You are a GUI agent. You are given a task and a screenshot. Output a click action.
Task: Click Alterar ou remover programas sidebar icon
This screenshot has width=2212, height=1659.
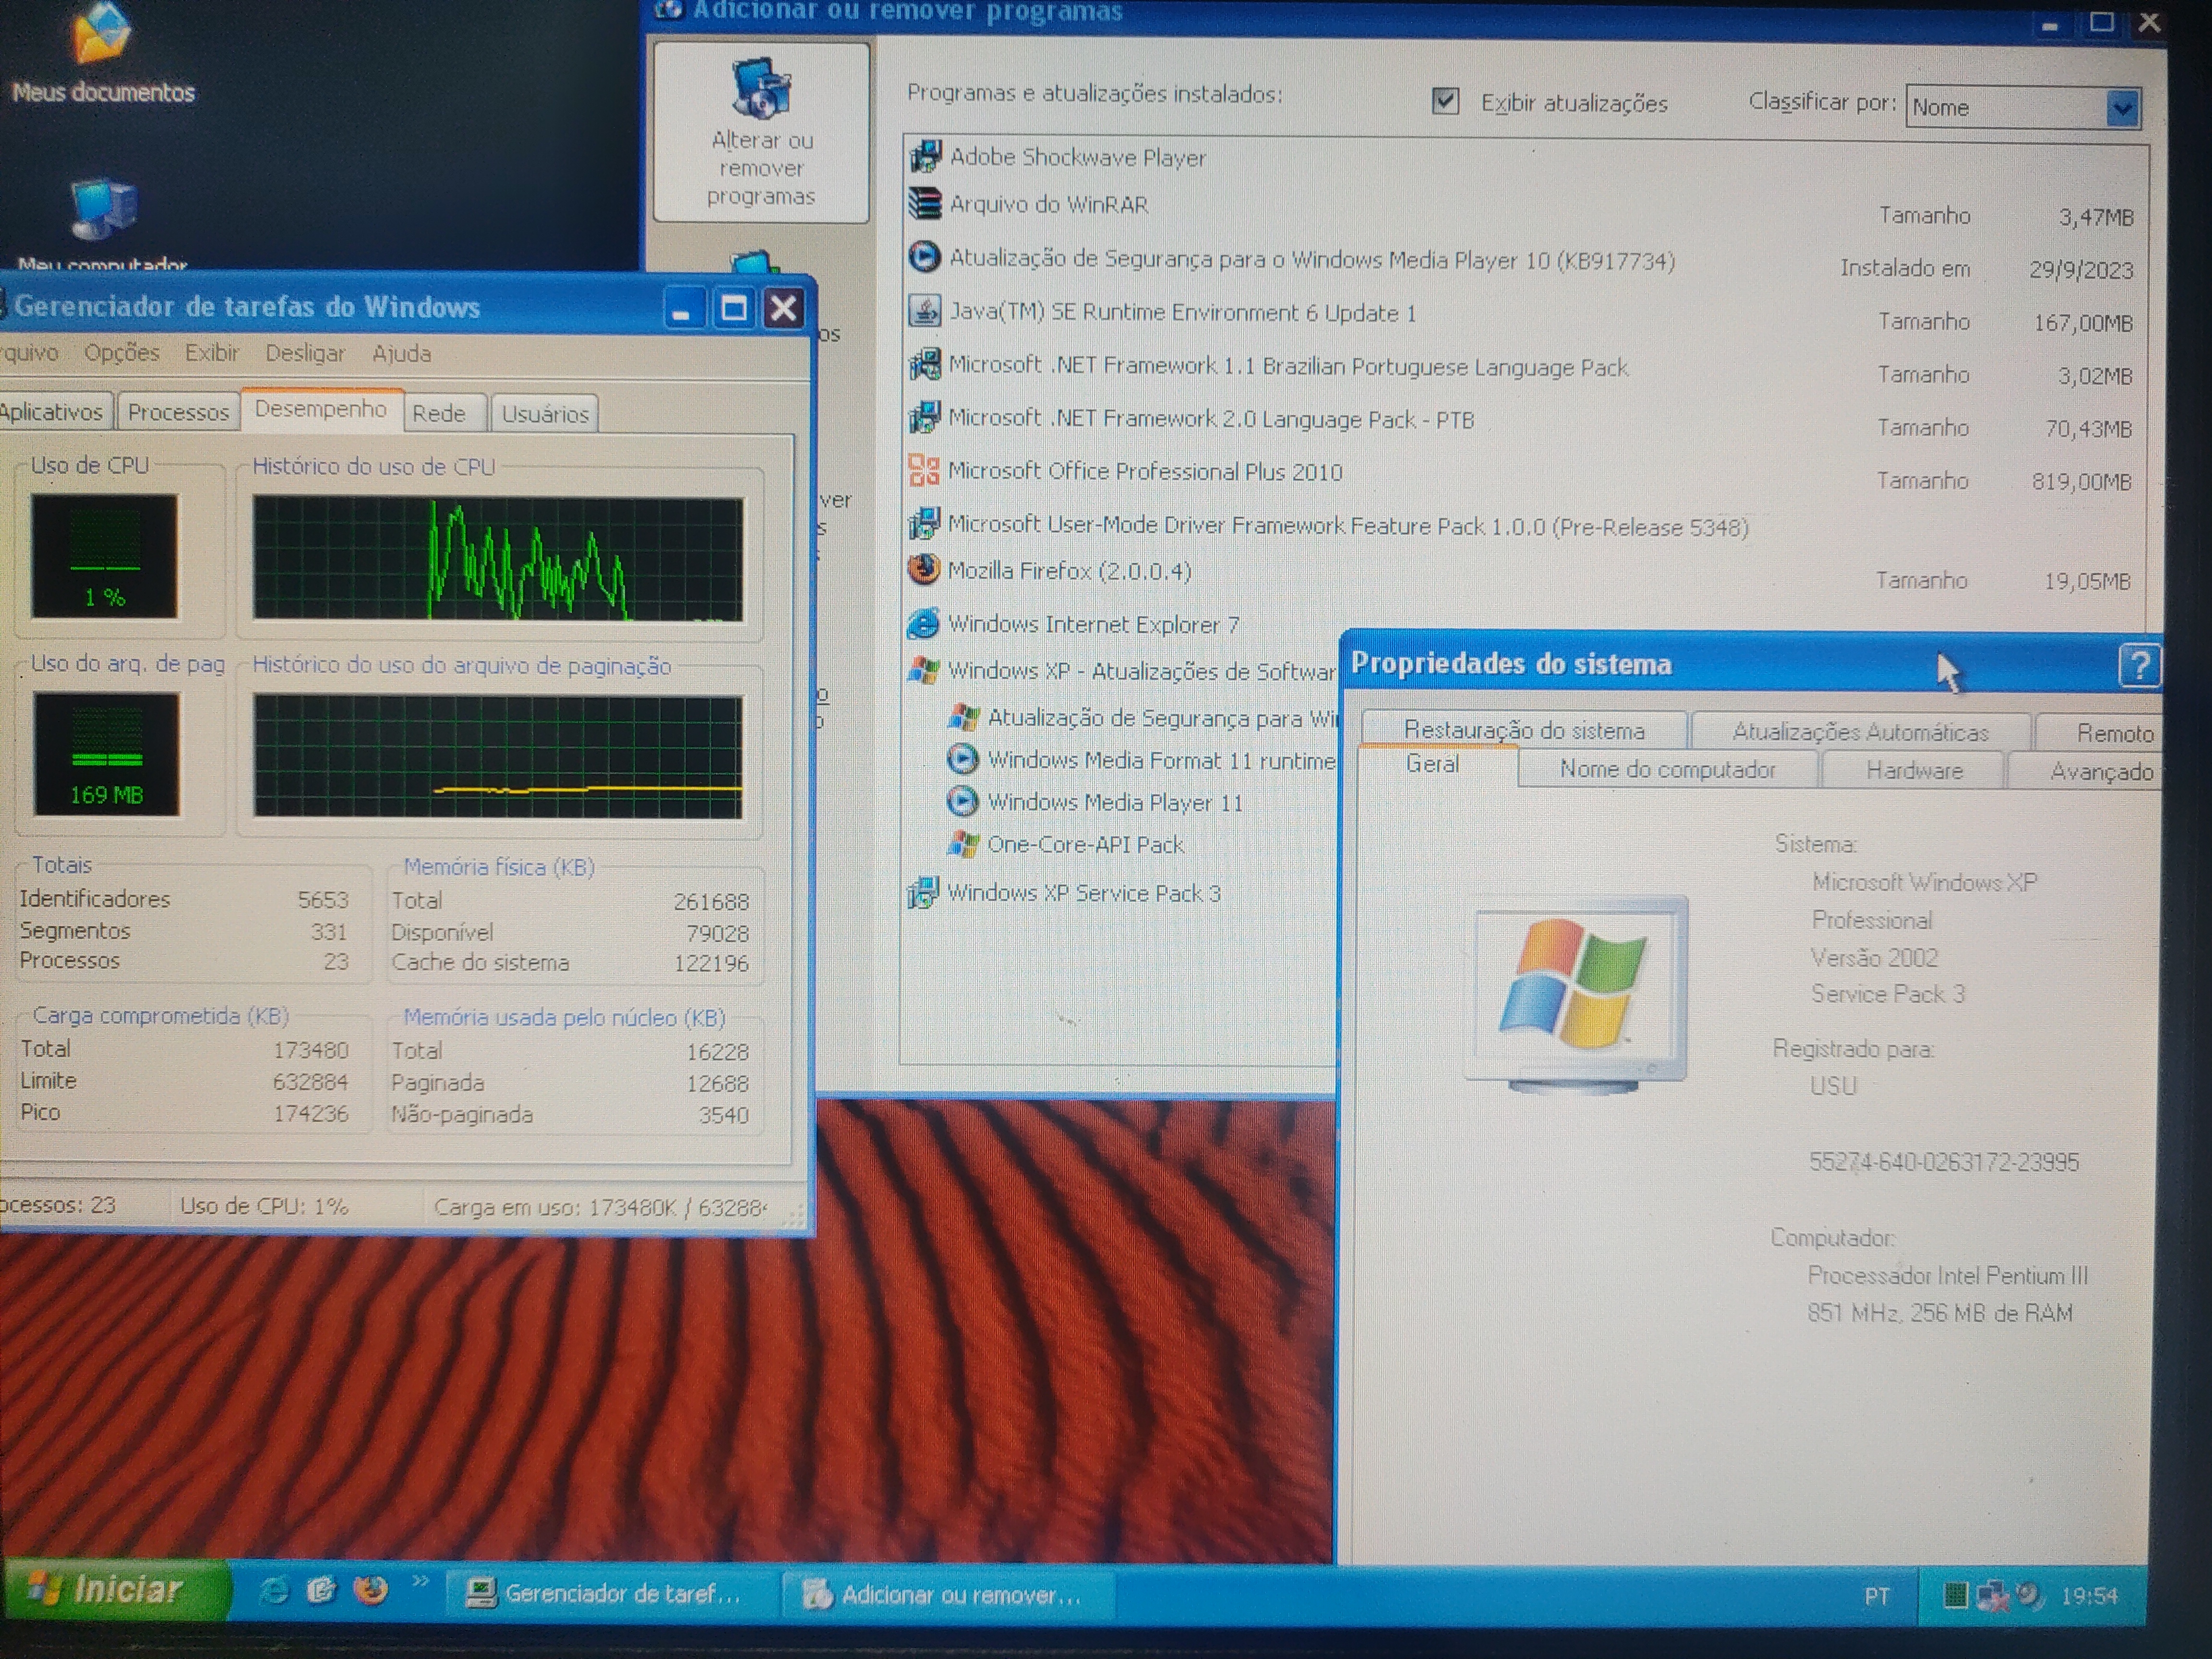pos(761,133)
